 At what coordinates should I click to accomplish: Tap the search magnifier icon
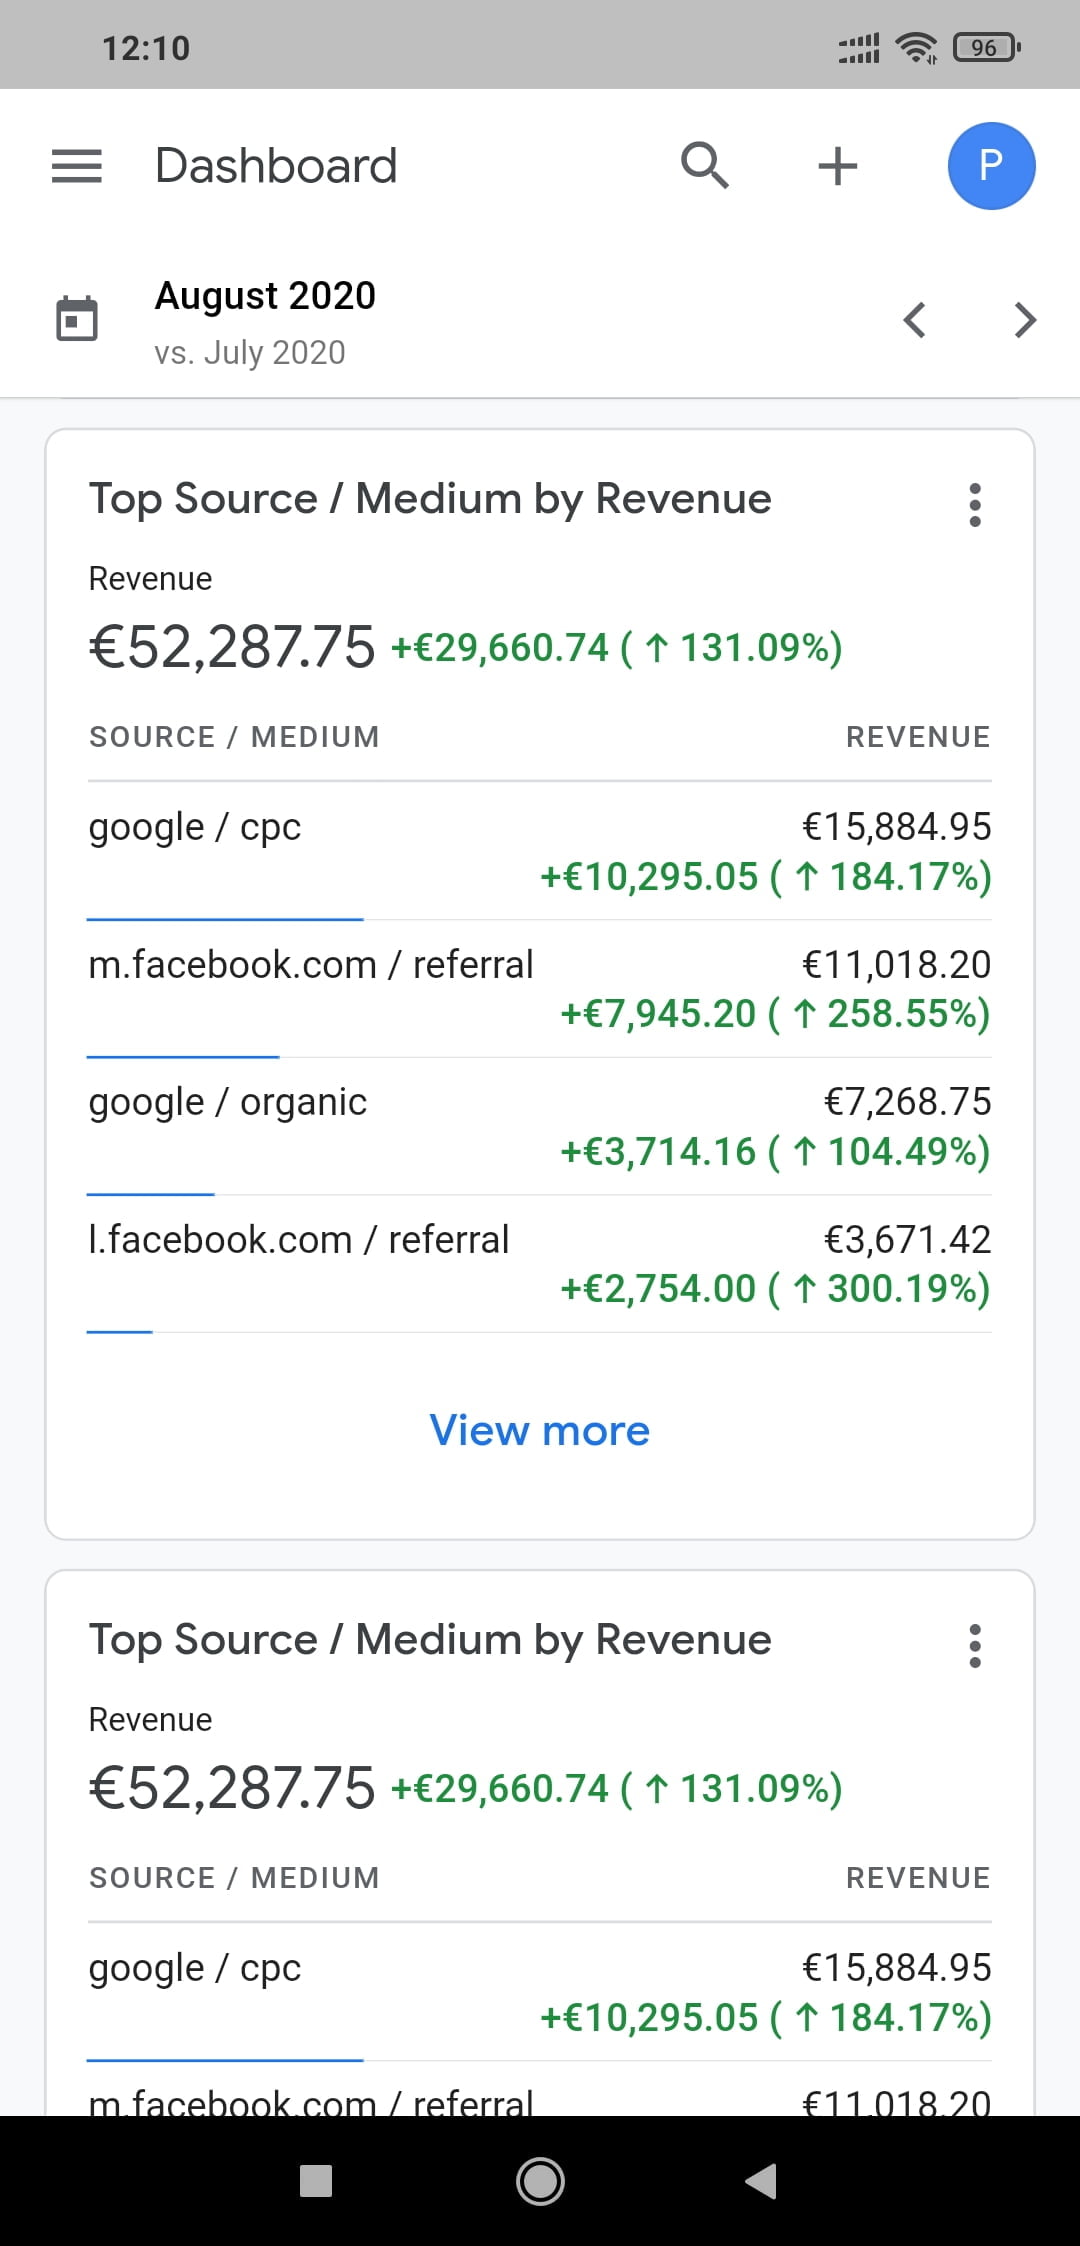[x=705, y=166]
